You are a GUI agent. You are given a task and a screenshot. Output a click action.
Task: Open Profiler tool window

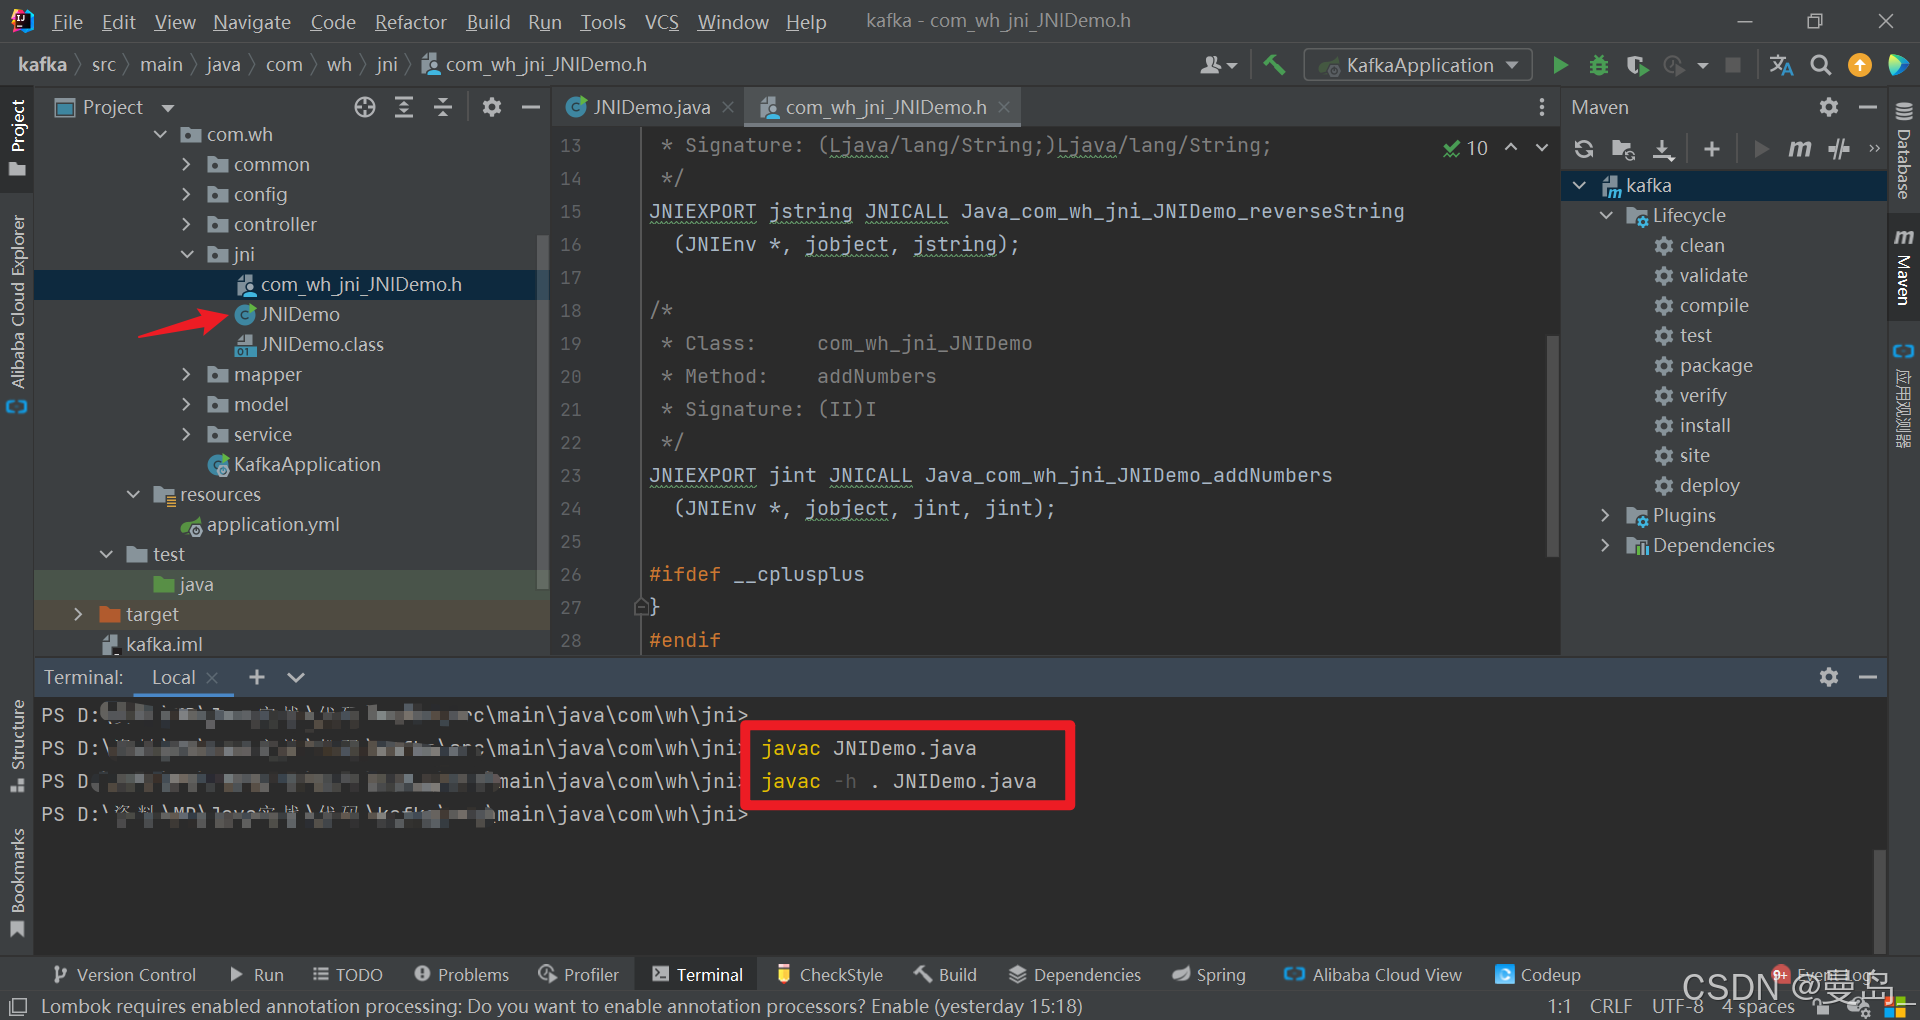pos(578,975)
